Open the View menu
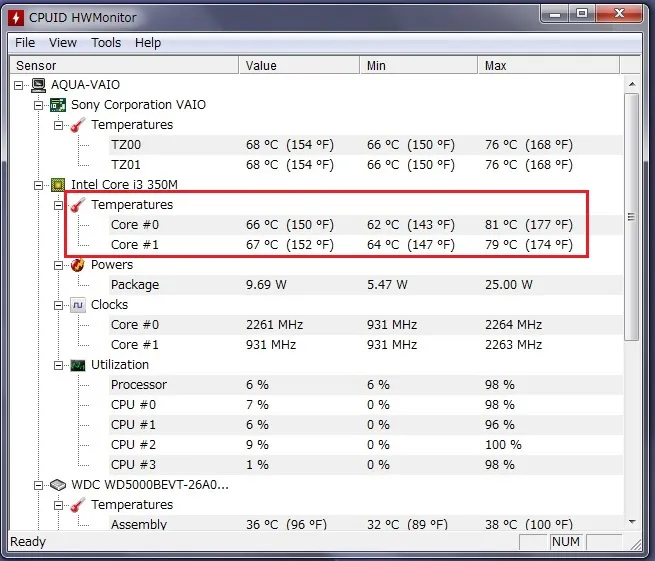 tap(63, 43)
